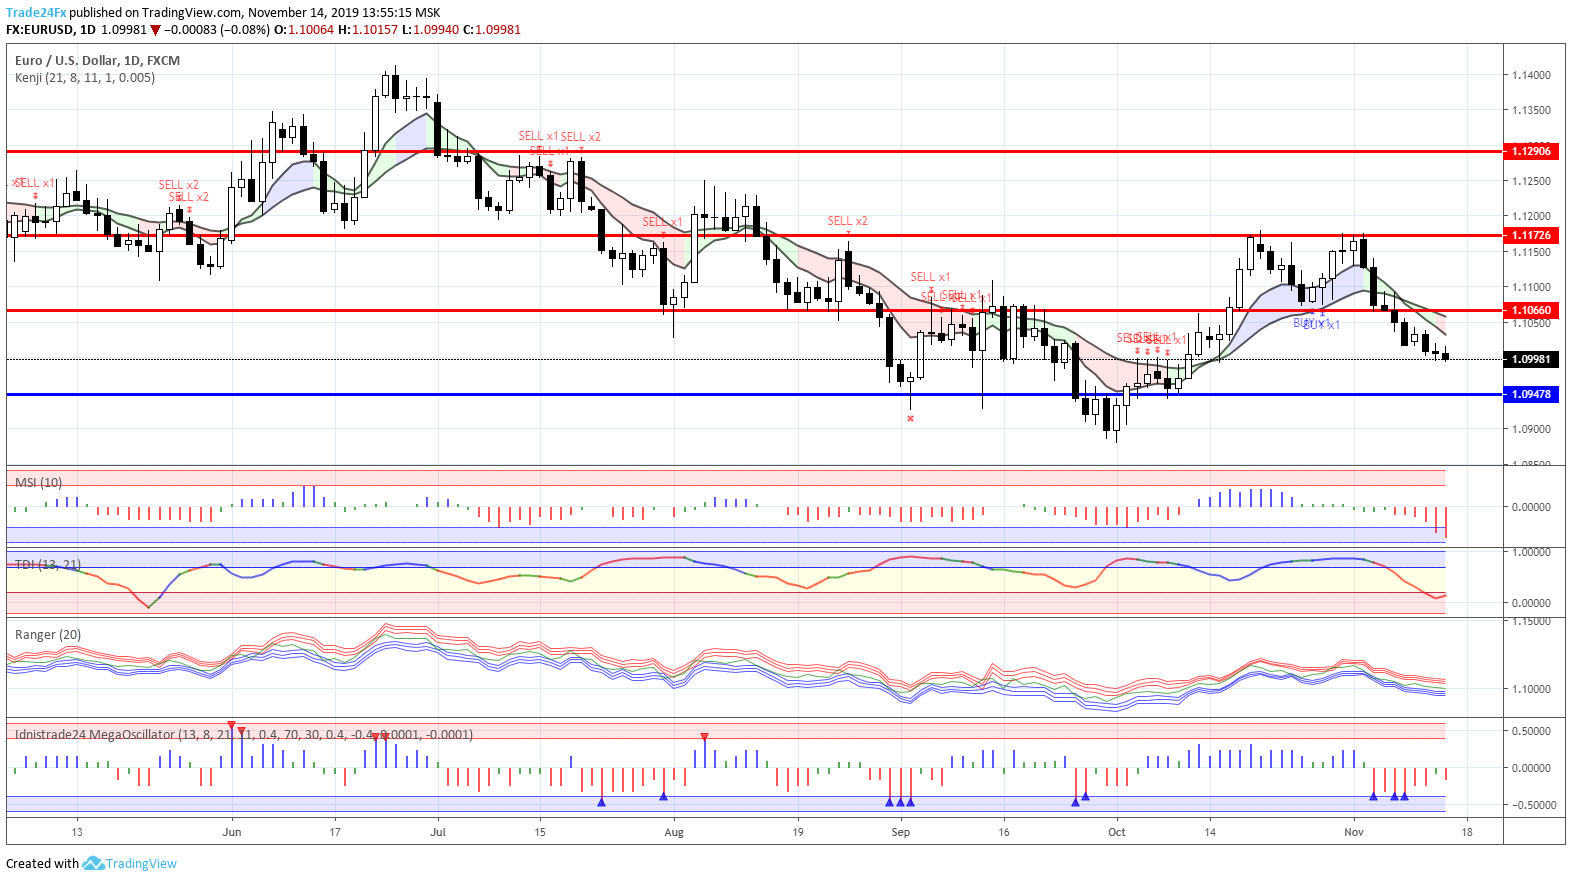
Task: Click the red down triangle above August oscillator
Action: (x=704, y=737)
